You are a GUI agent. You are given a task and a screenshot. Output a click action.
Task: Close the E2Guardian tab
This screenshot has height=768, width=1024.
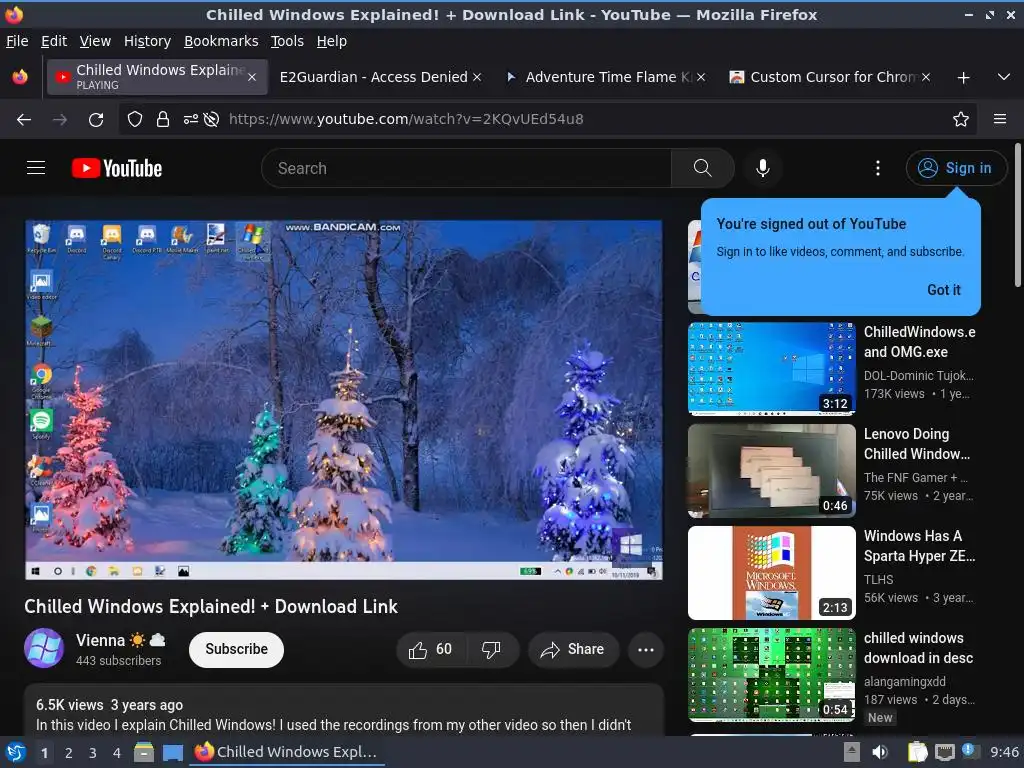click(477, 77)
